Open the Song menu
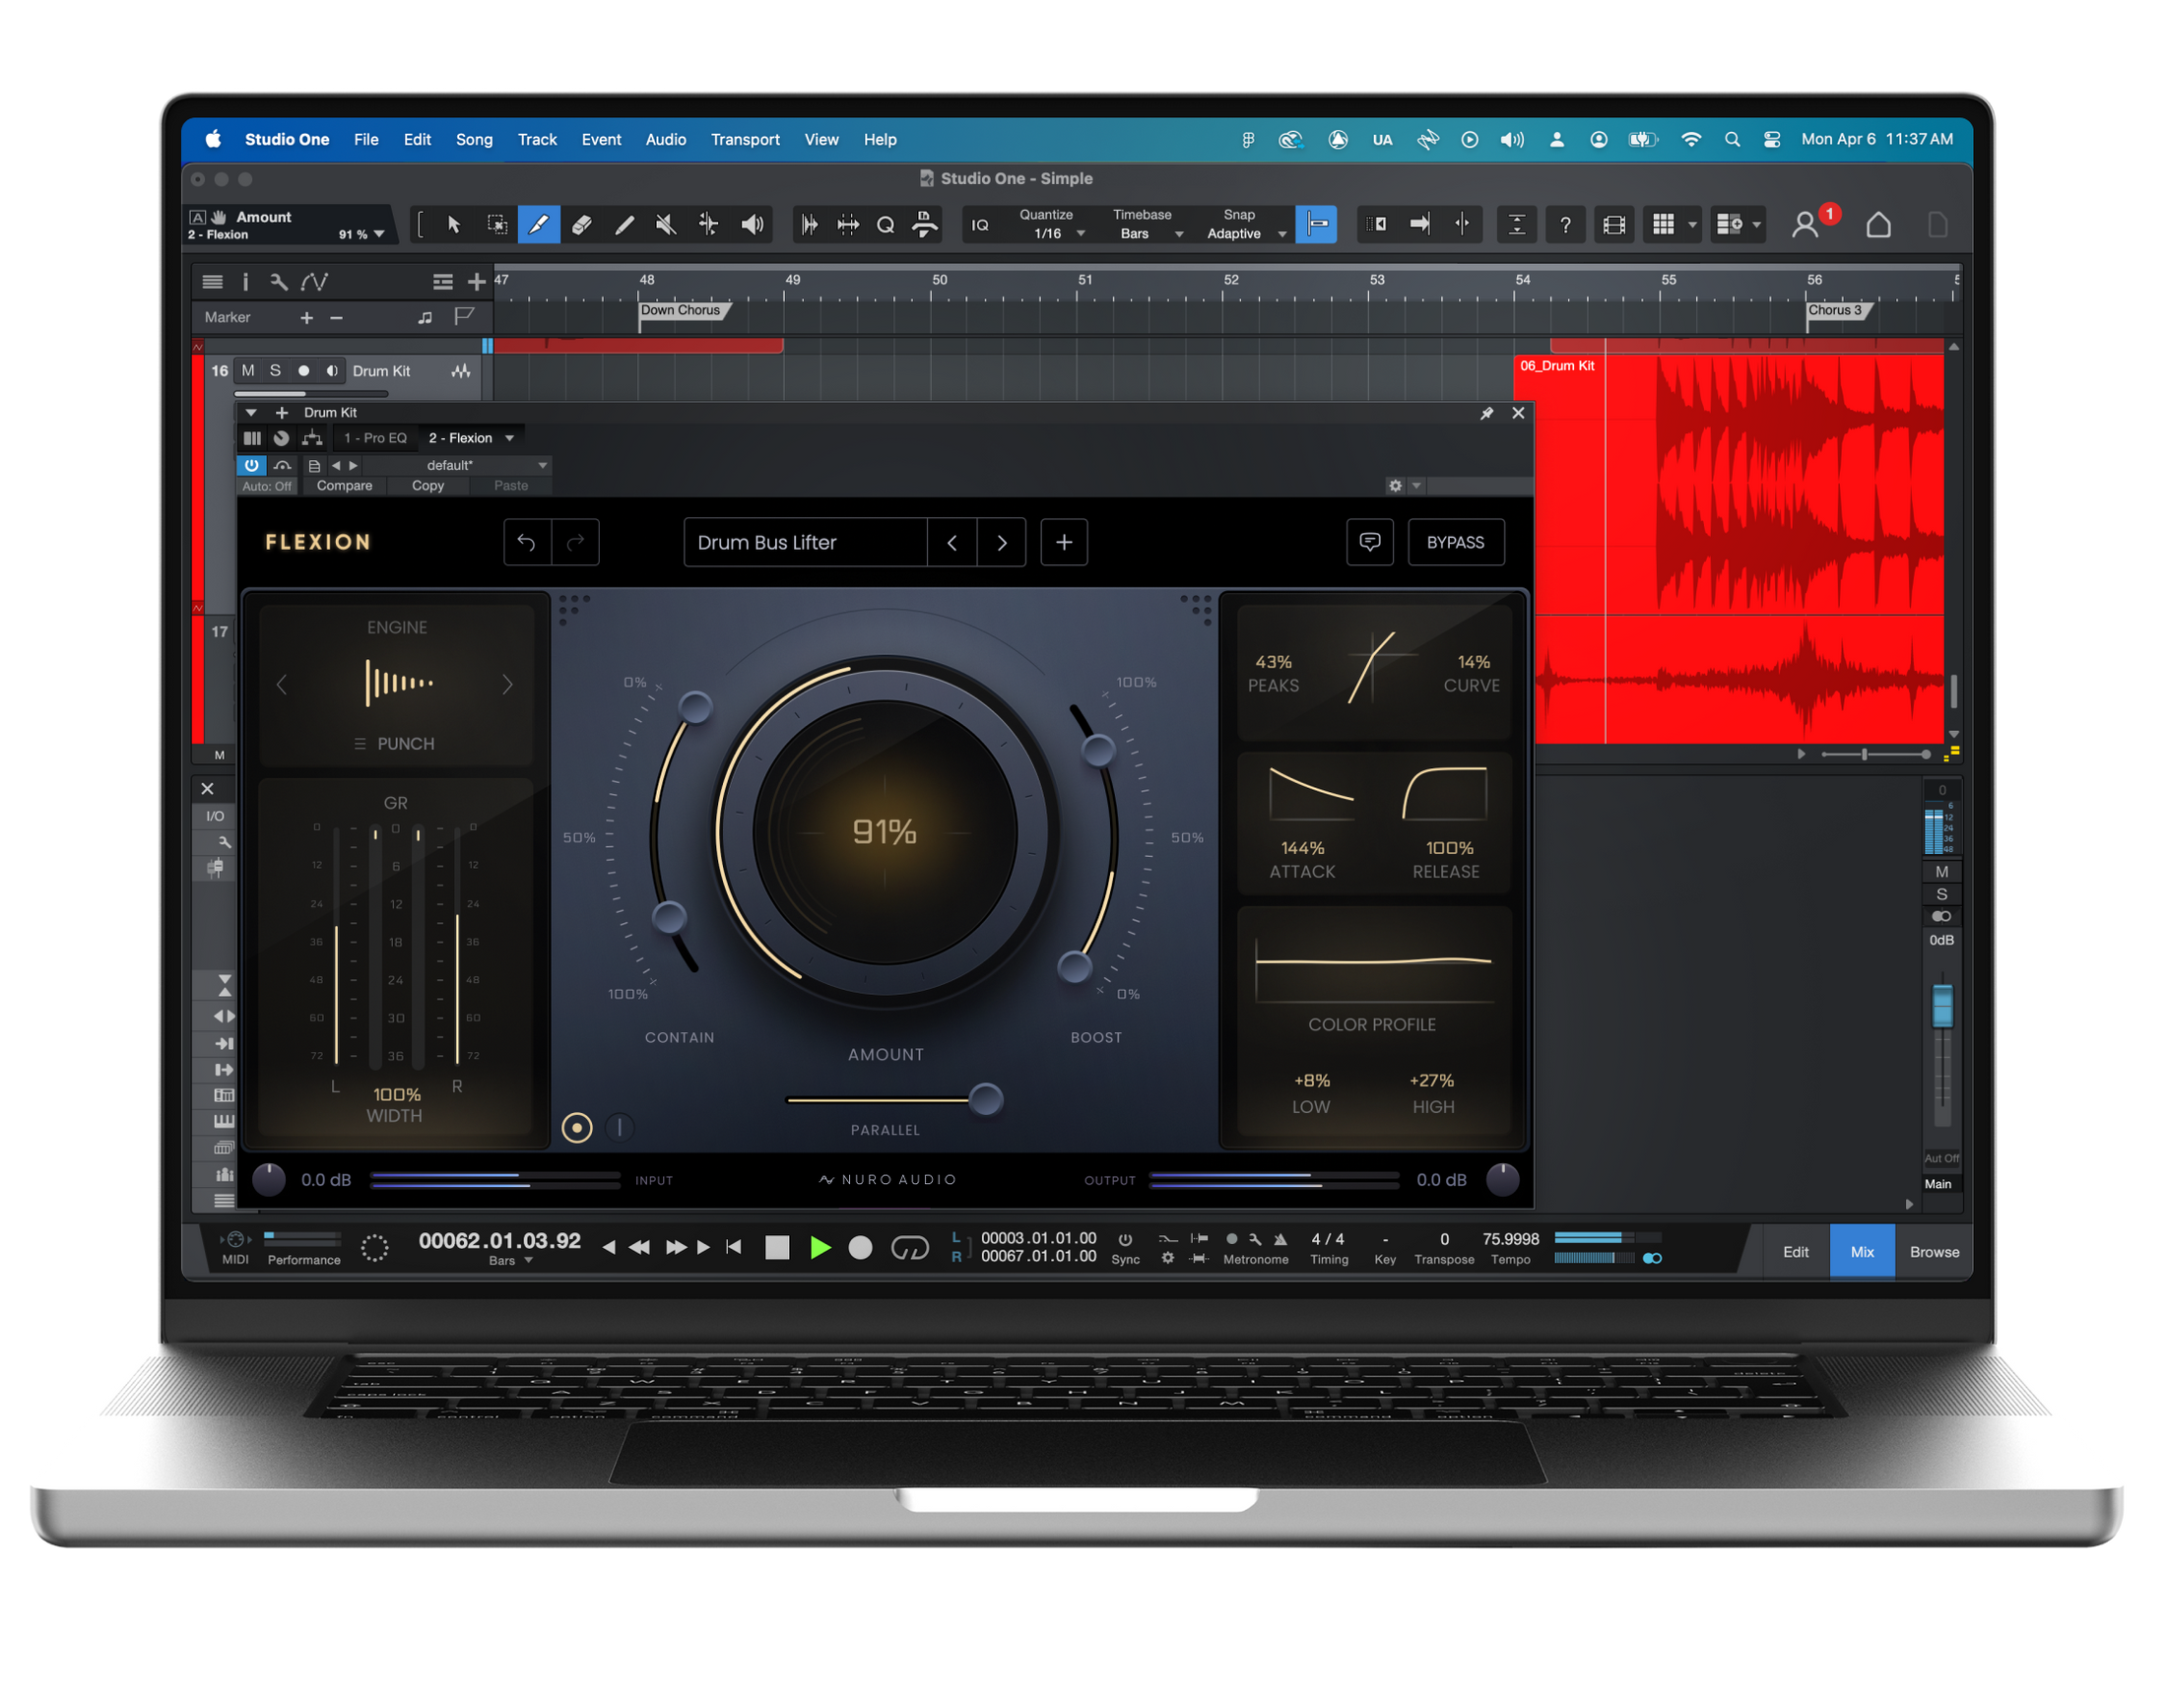The image size is (2167, 1708). click(474, 139)
